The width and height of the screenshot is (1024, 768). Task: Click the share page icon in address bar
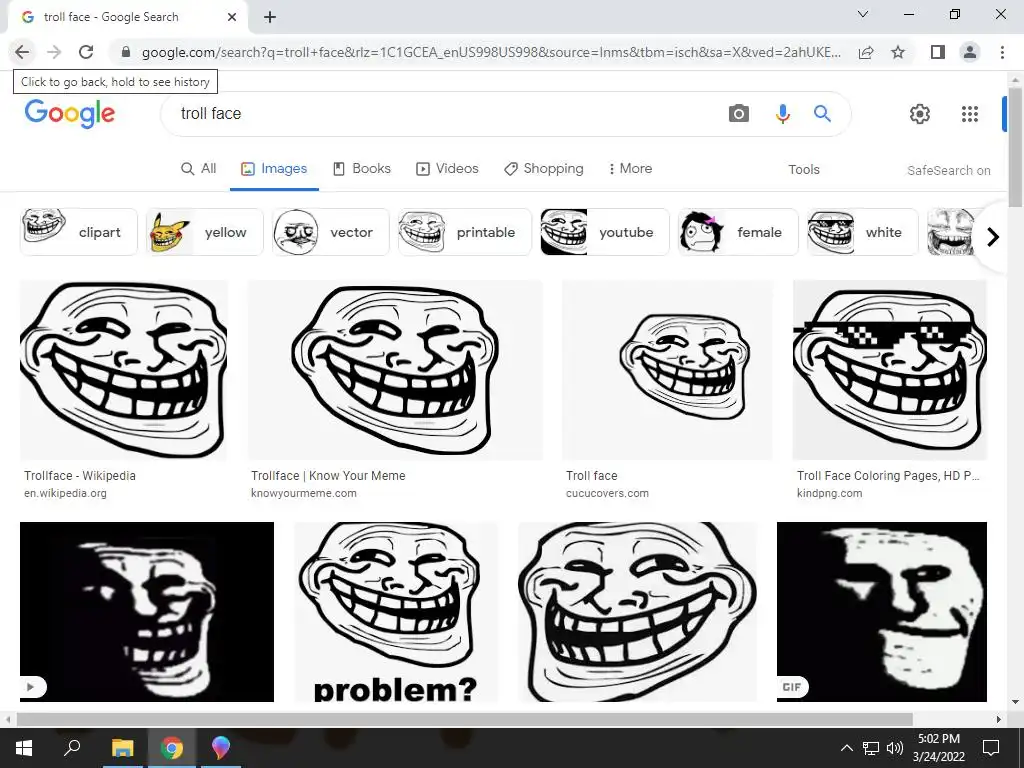pyautogui.click(x=866, y=52)
